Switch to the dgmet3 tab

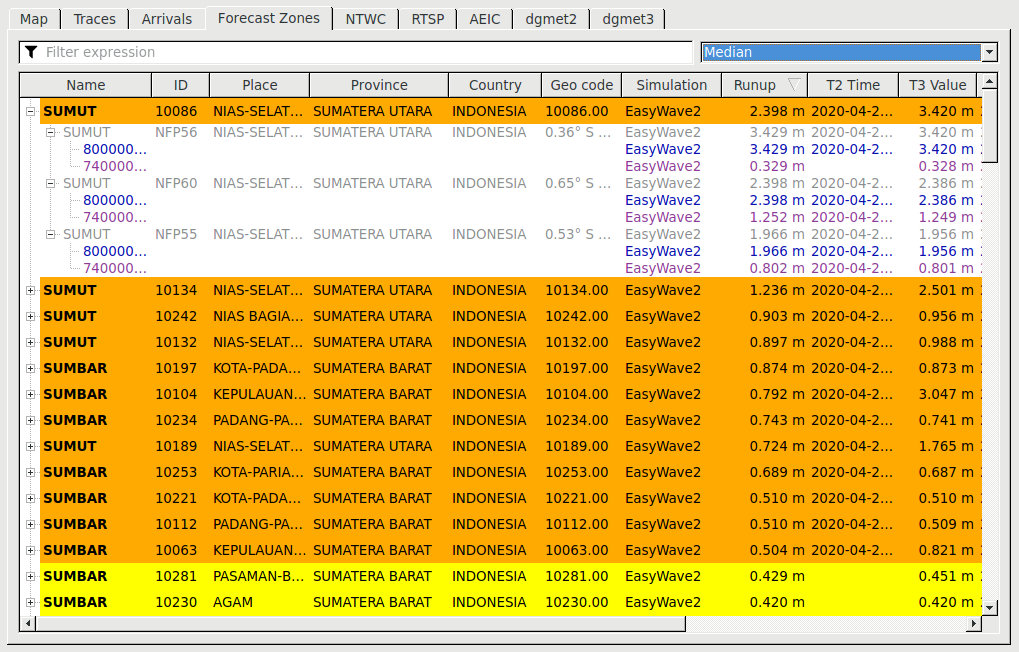(x=628, y=19)
